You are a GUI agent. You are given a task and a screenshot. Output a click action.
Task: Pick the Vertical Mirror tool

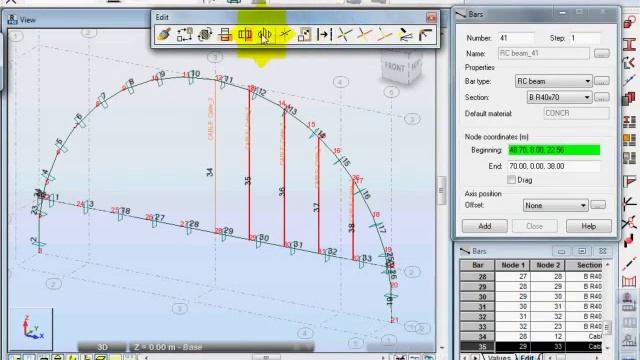[x=245, y=34]
